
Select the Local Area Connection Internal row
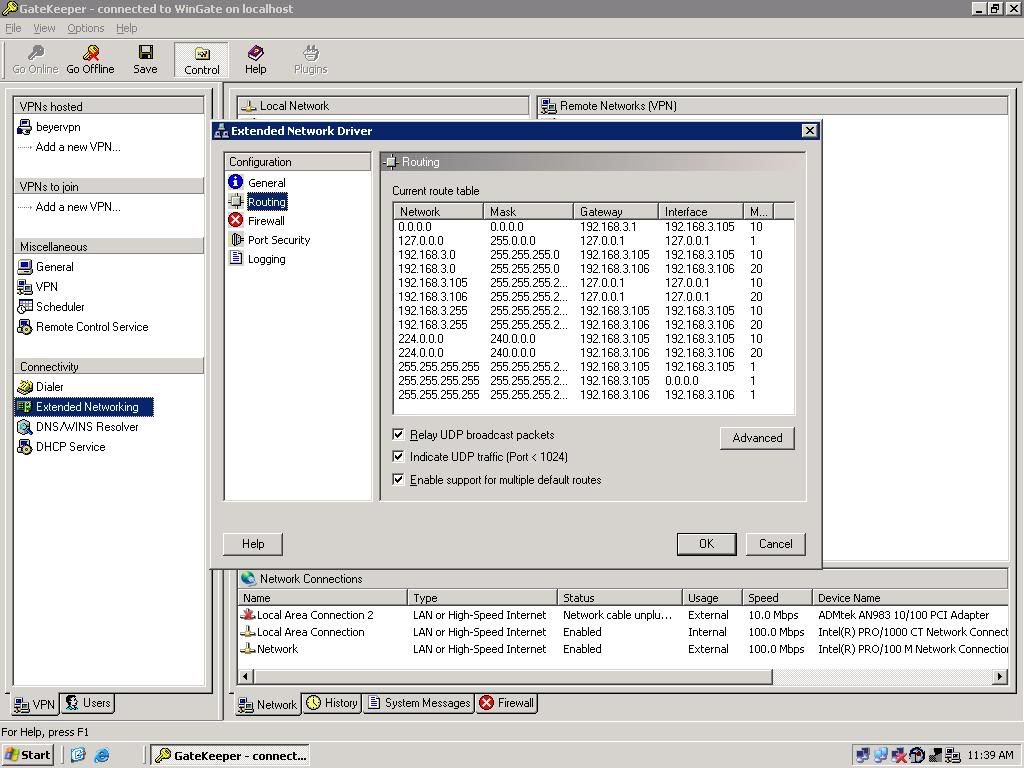[x=622, y=632]
